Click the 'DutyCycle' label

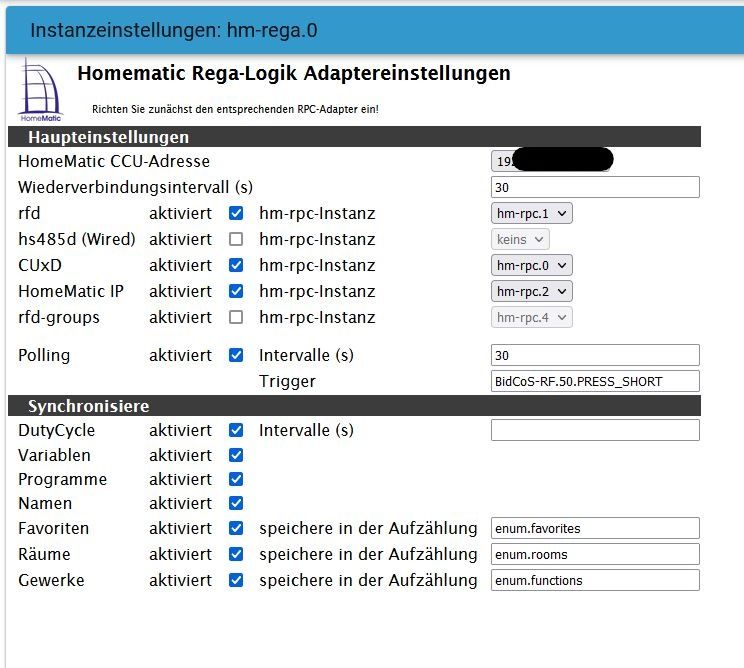pyautogui.click(x=56, y=430)
